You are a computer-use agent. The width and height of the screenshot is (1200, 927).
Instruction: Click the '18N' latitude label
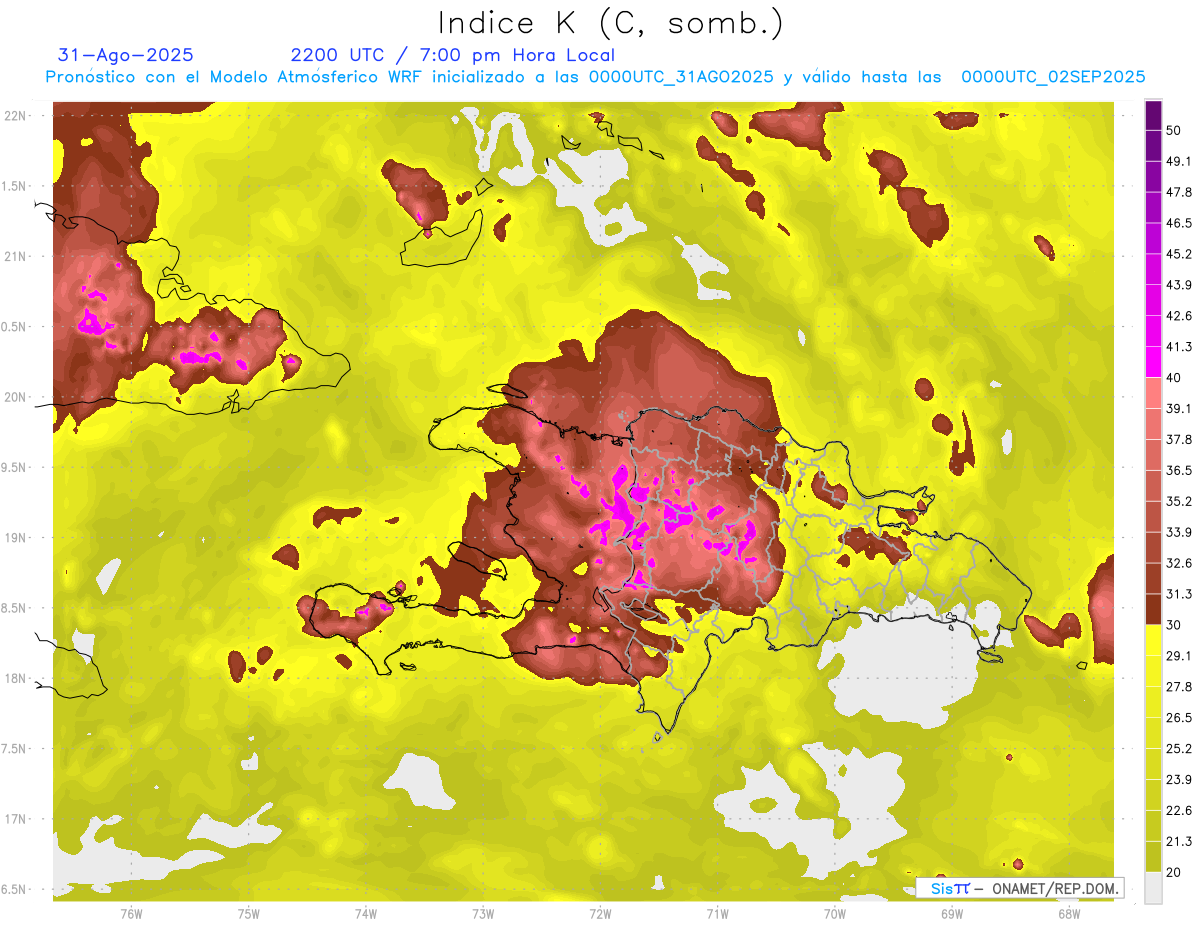coord(16,679)
